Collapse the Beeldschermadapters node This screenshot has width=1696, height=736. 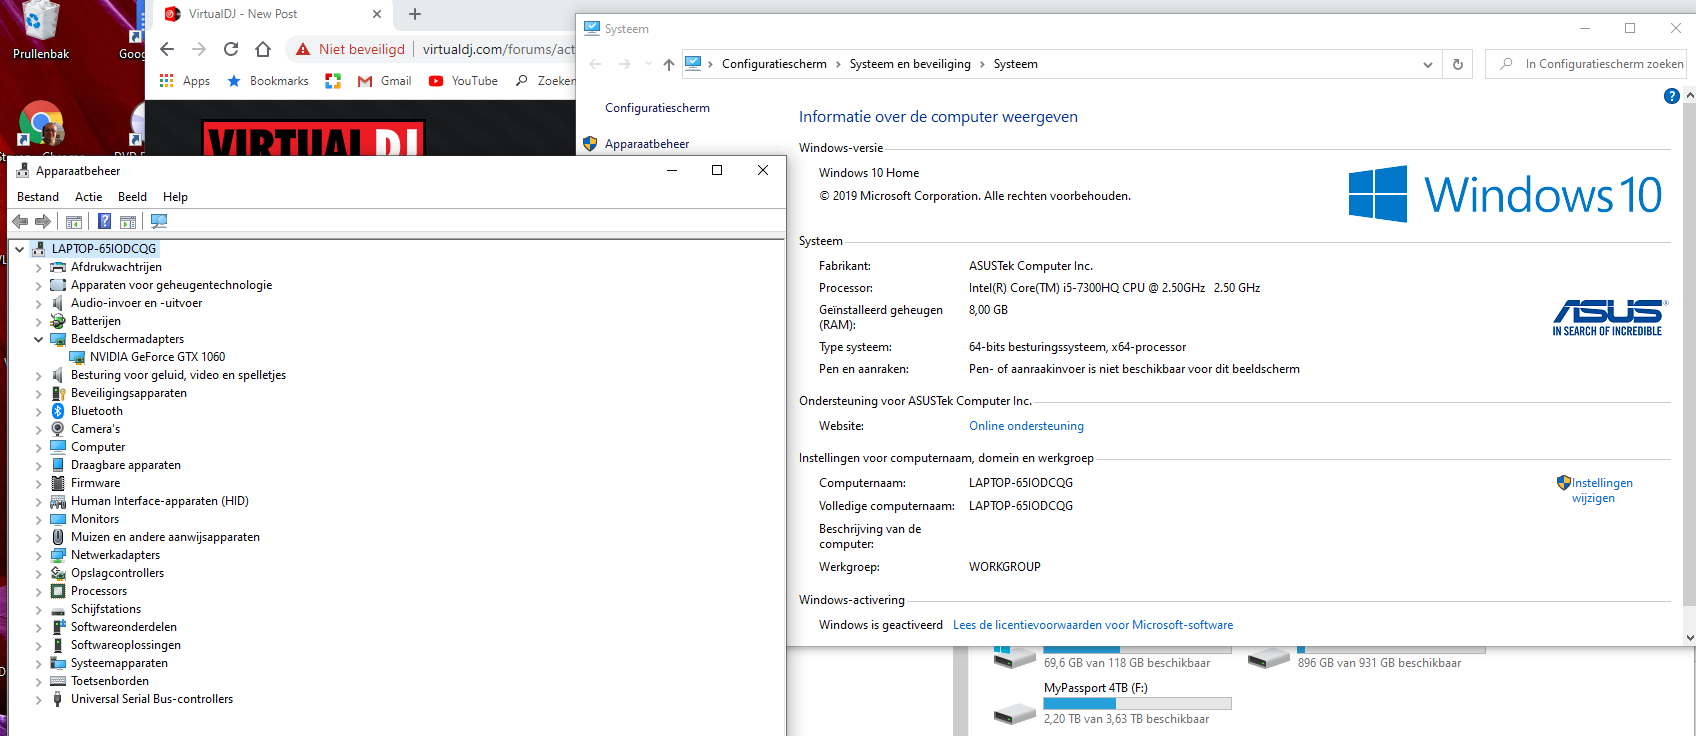click(x=38, y=339)
